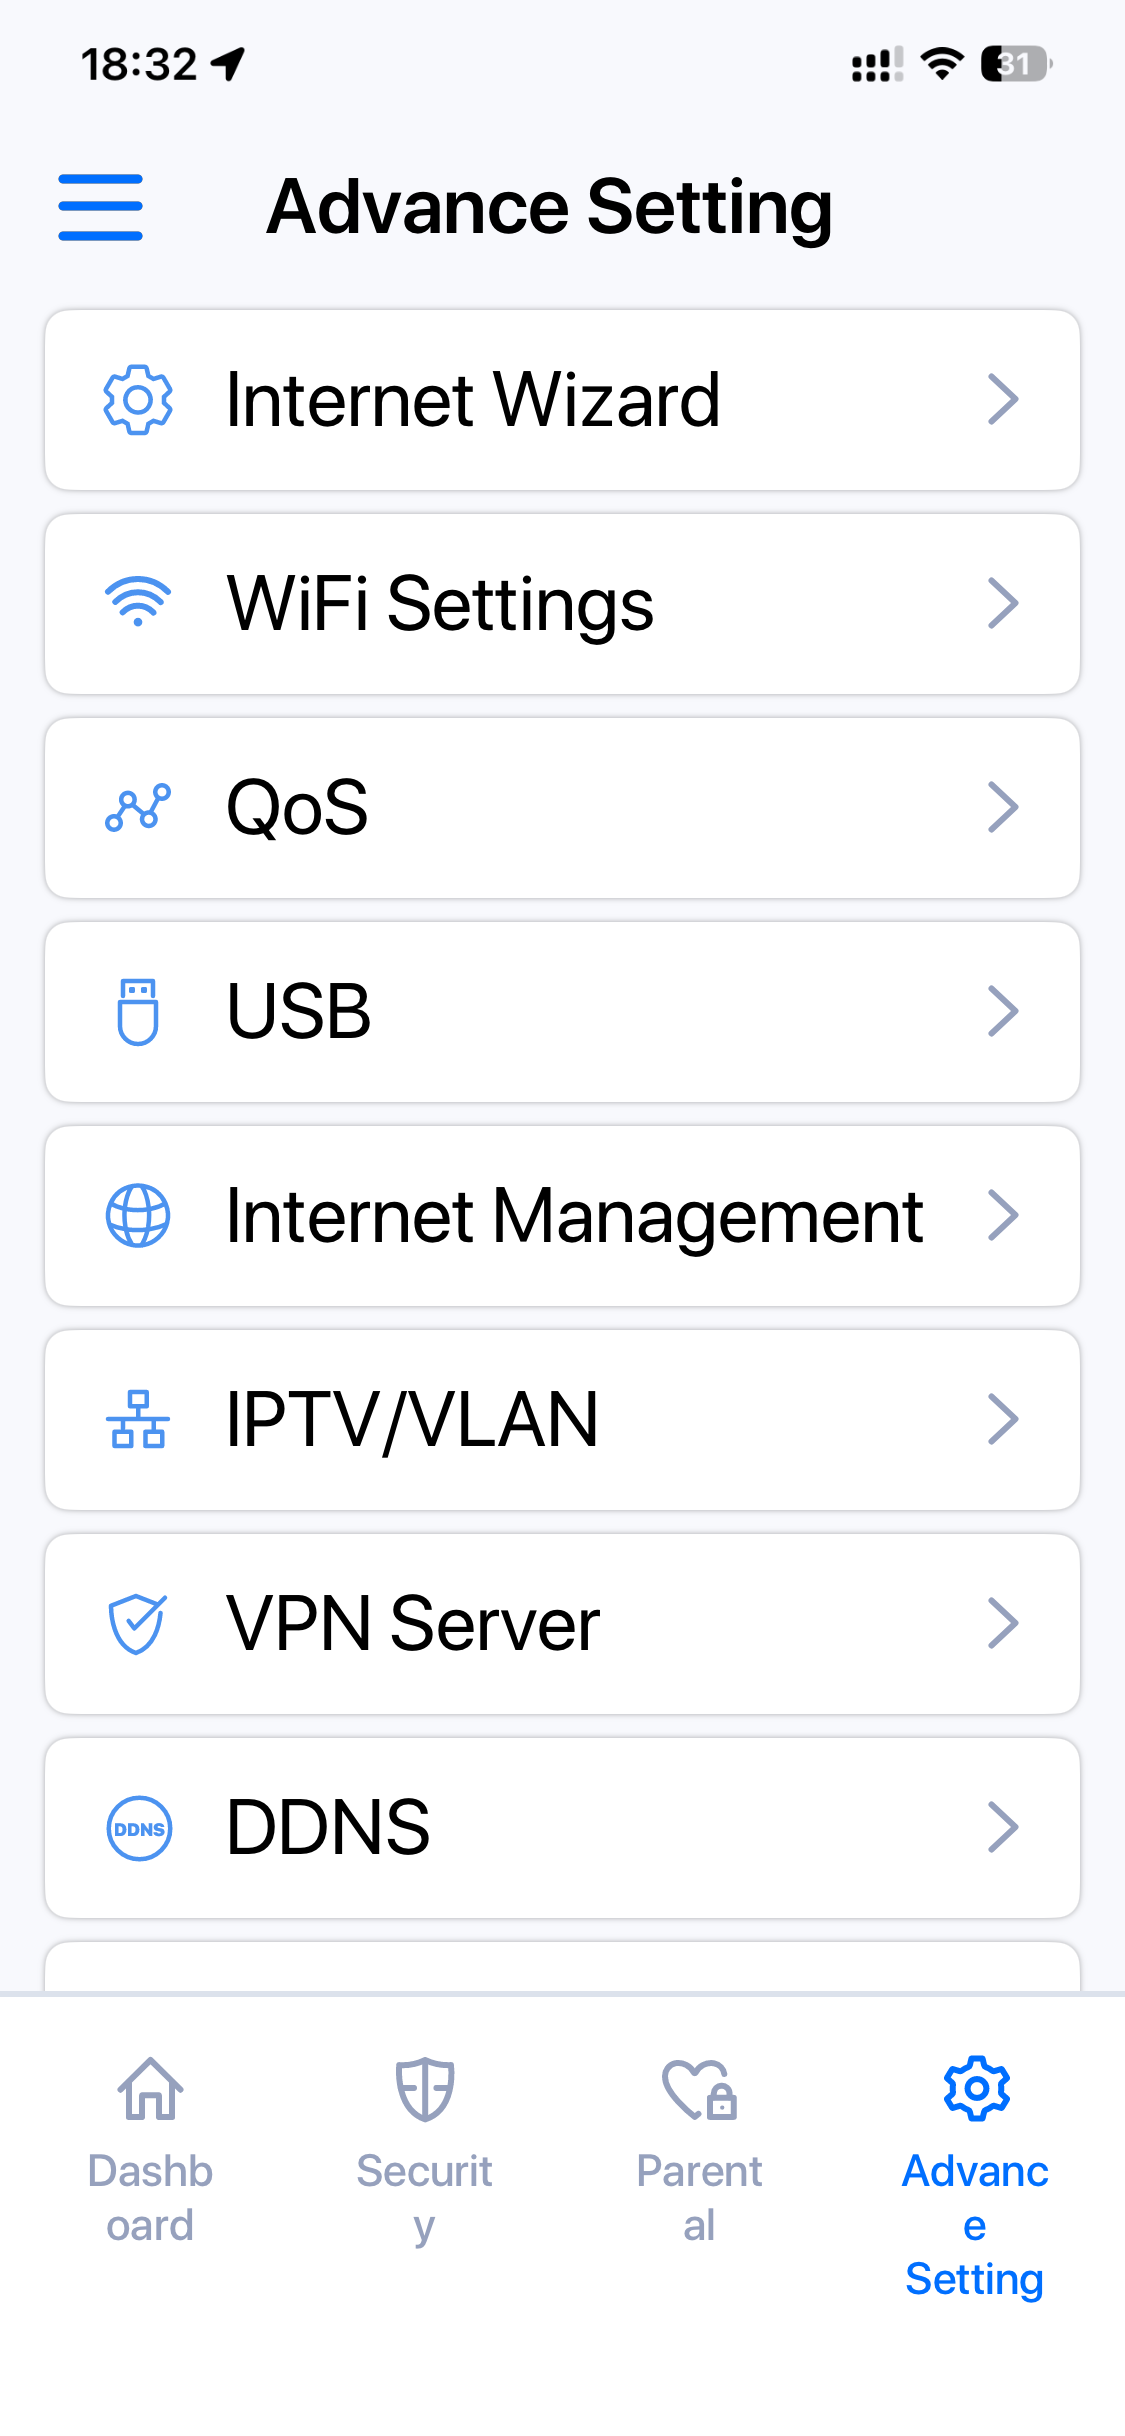
Task: Tap the USB drive icon
Action: pos(138,1012)
